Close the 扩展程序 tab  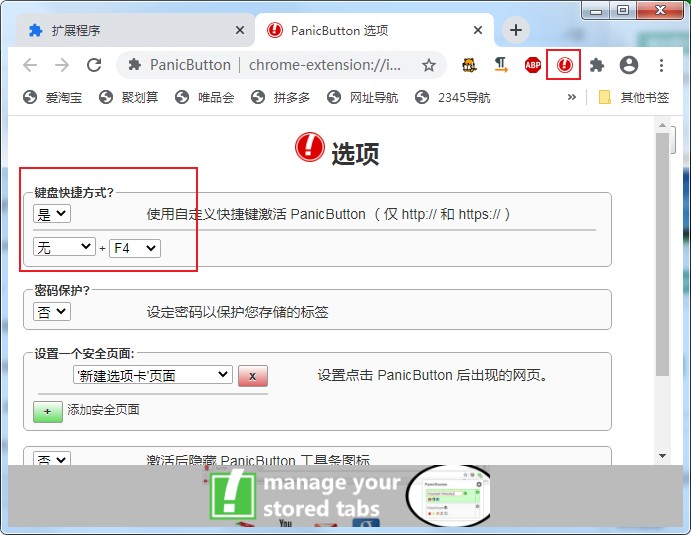pos(240,30)
